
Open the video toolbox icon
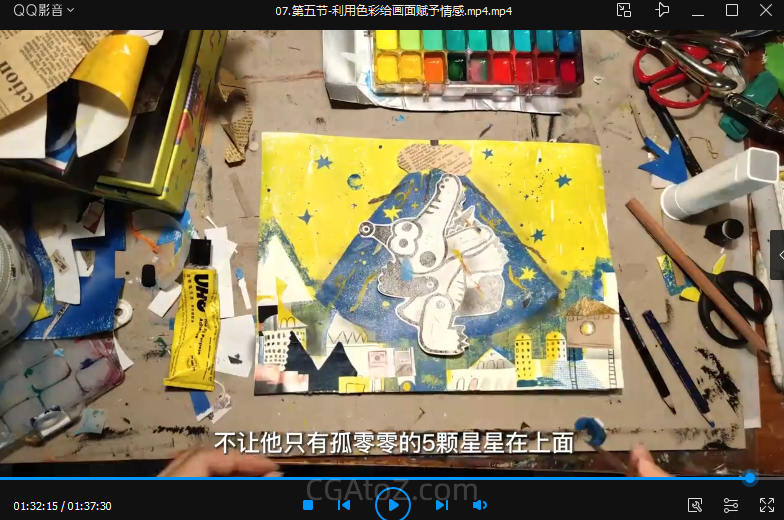coord(695,505)
